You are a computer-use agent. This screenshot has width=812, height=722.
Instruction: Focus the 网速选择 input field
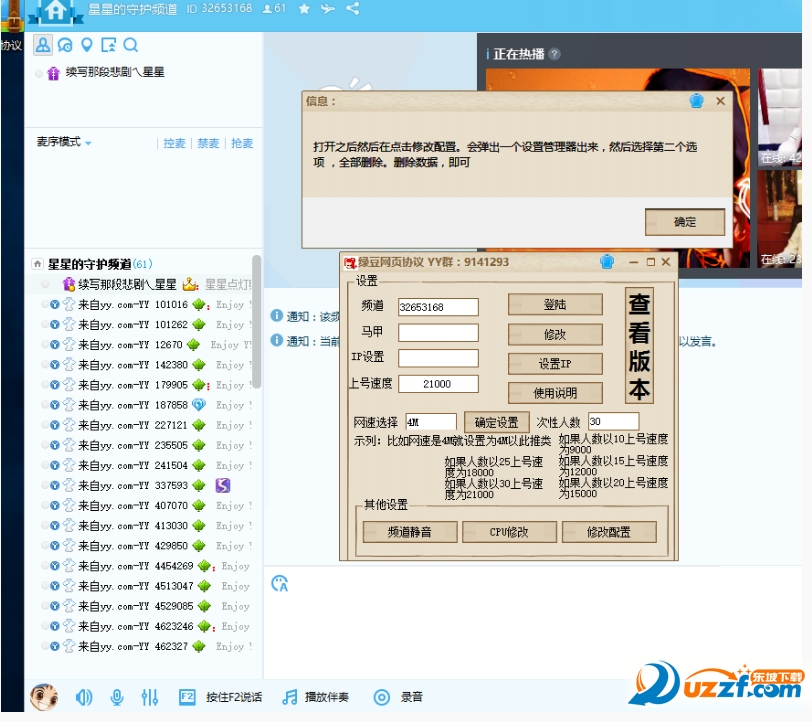(431, 422)
